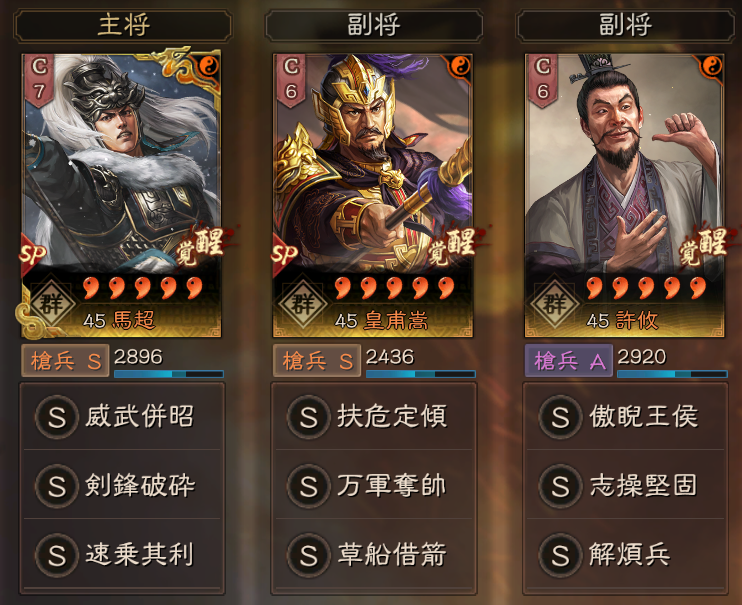Open the 馬超 general card portrait

tap(122, 195)
